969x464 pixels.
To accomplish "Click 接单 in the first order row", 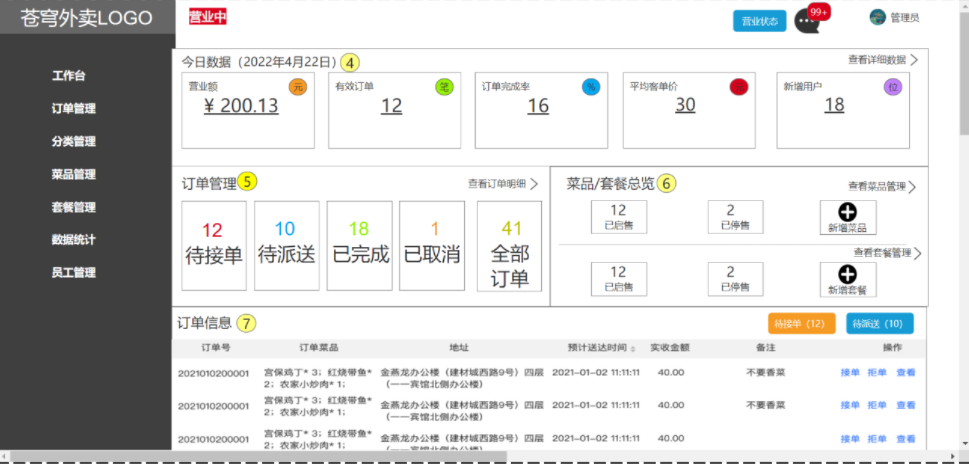I will coord(850,373).
